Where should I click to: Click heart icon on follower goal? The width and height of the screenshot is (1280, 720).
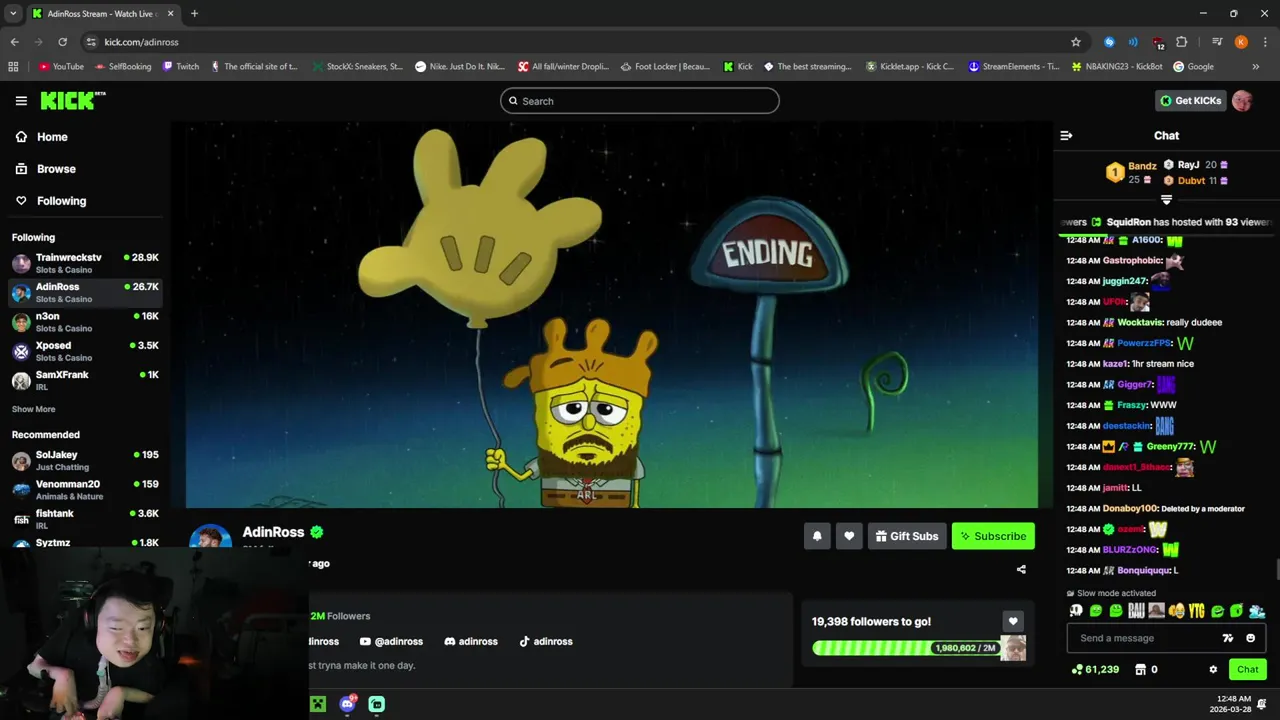(1013, 621)
